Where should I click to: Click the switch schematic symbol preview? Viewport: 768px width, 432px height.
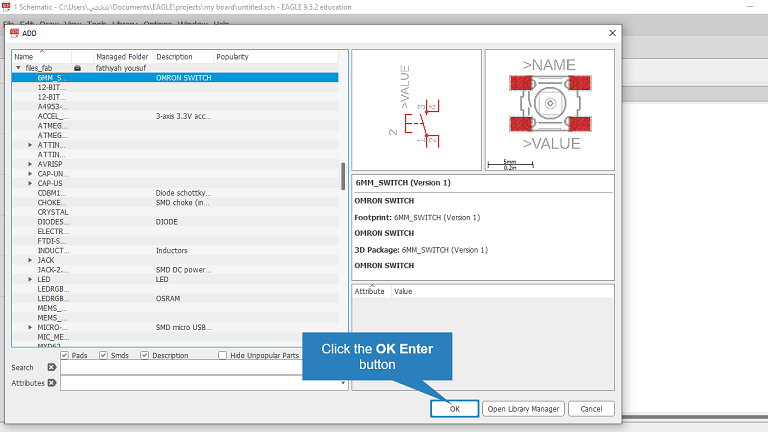416,110
